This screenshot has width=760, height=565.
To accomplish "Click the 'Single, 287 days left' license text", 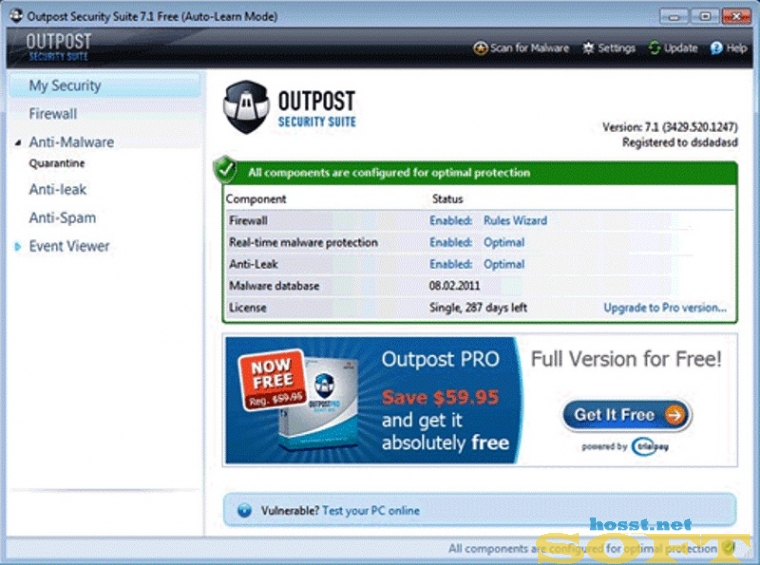I will [478, 308].
